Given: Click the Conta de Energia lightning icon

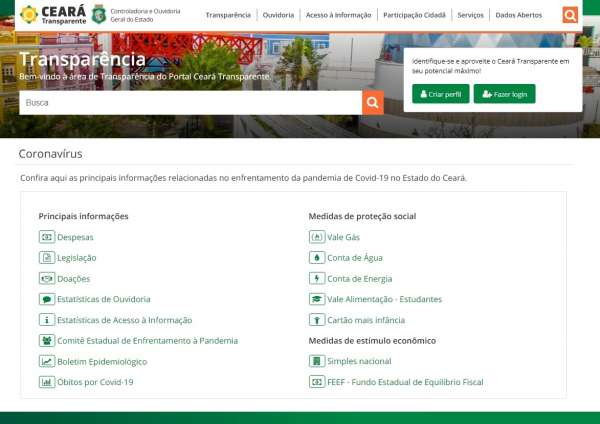Looking at the screenshot, I should (317, 278).
